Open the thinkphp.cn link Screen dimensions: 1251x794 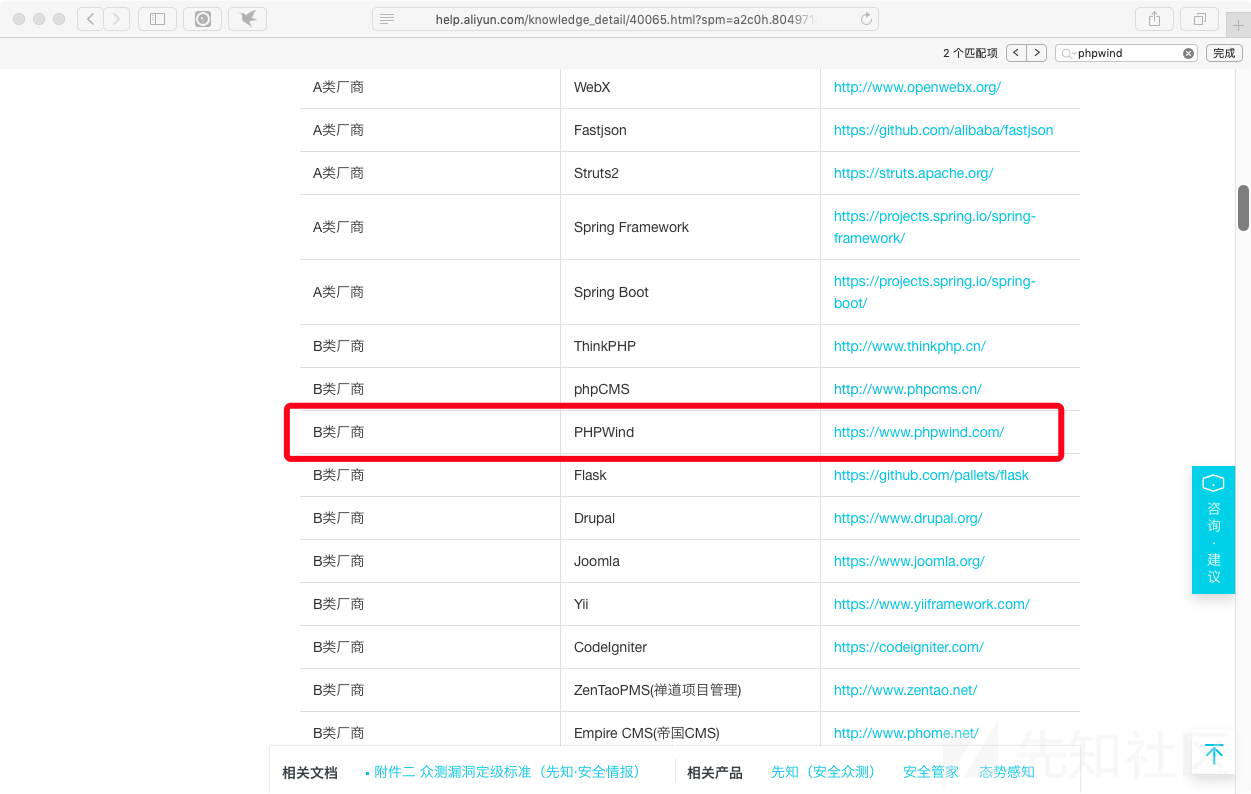909,346
